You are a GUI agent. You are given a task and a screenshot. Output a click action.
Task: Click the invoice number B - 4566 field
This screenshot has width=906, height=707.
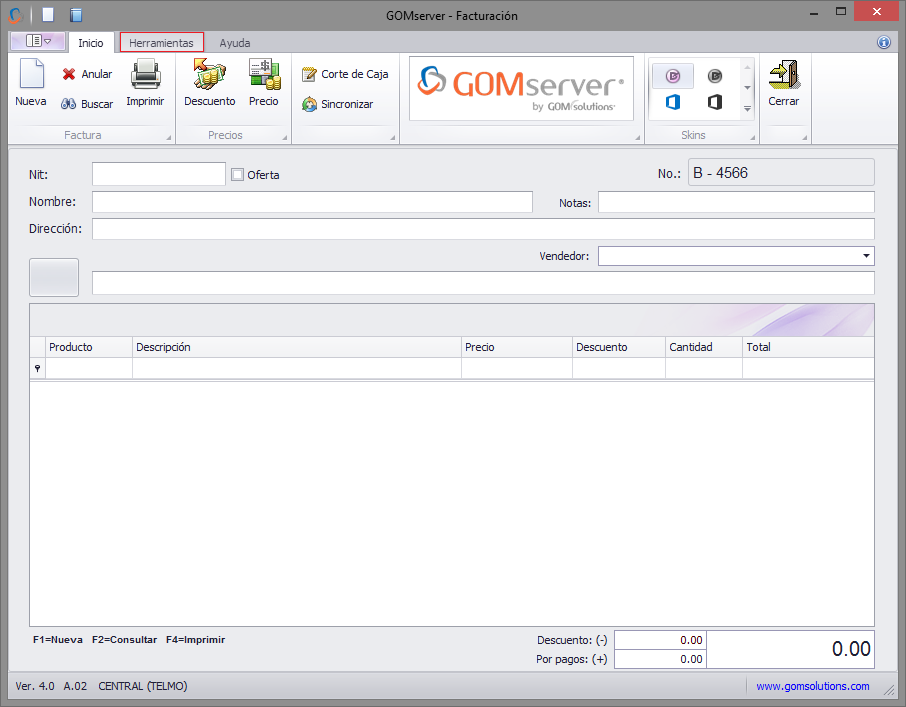point(781,172)
